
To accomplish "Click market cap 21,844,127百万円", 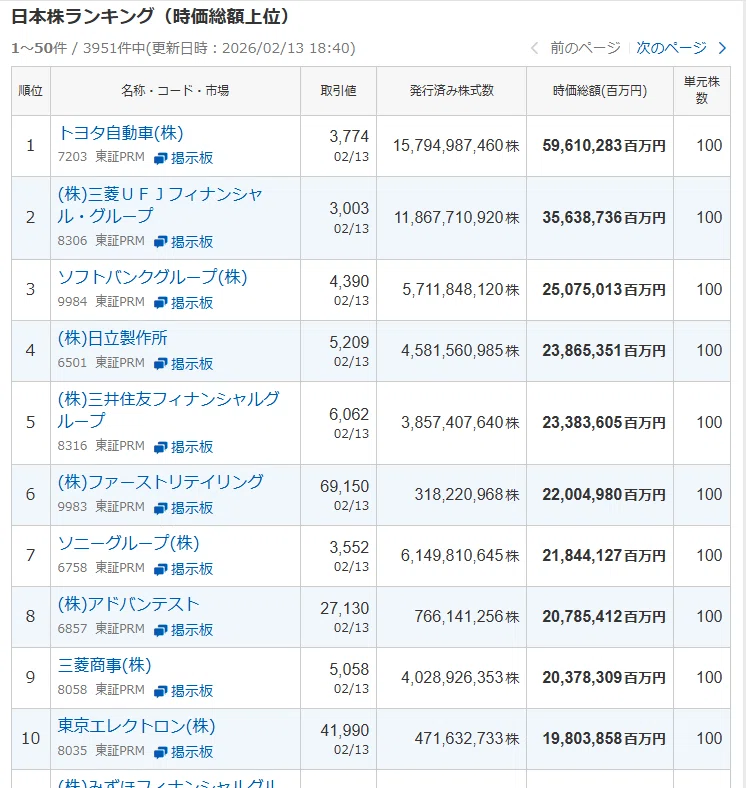I will tap(604, 555).
